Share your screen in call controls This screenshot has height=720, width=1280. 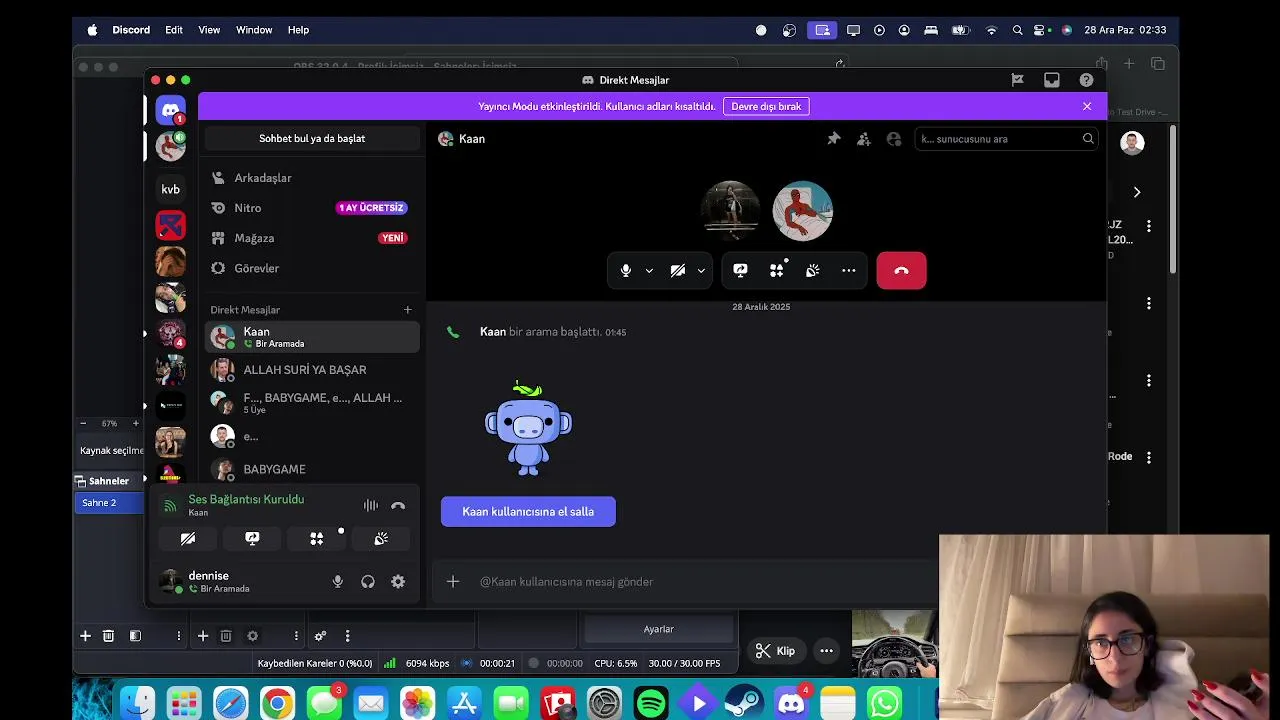[741, 270]
